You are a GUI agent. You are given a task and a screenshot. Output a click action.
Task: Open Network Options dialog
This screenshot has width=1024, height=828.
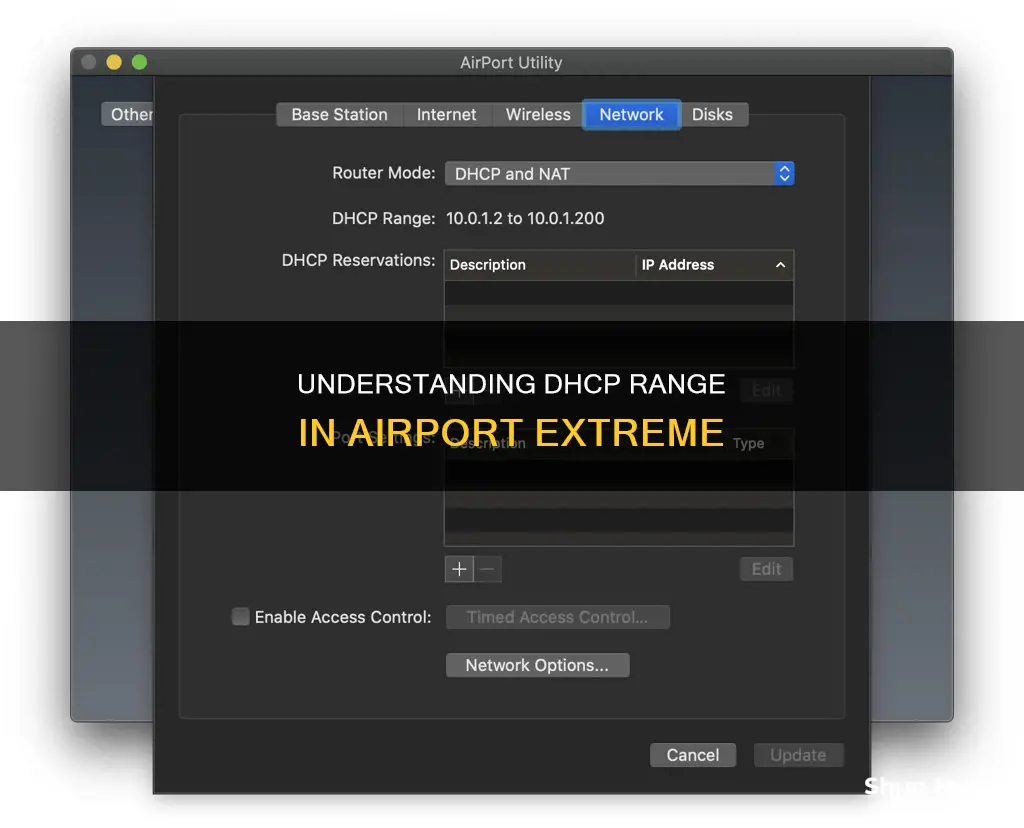pyautogui.click(x=537, y=665)
